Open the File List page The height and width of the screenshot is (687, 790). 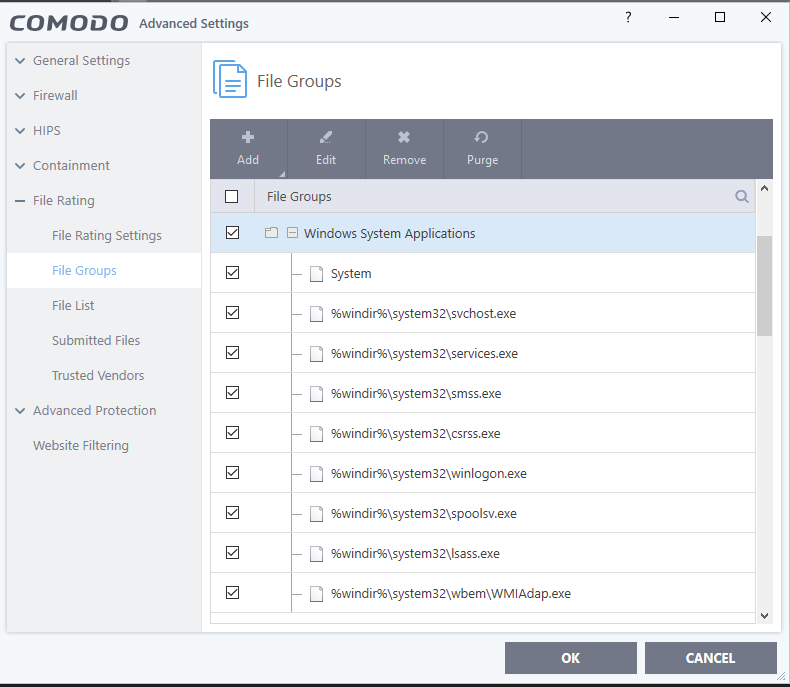(73, 306)
